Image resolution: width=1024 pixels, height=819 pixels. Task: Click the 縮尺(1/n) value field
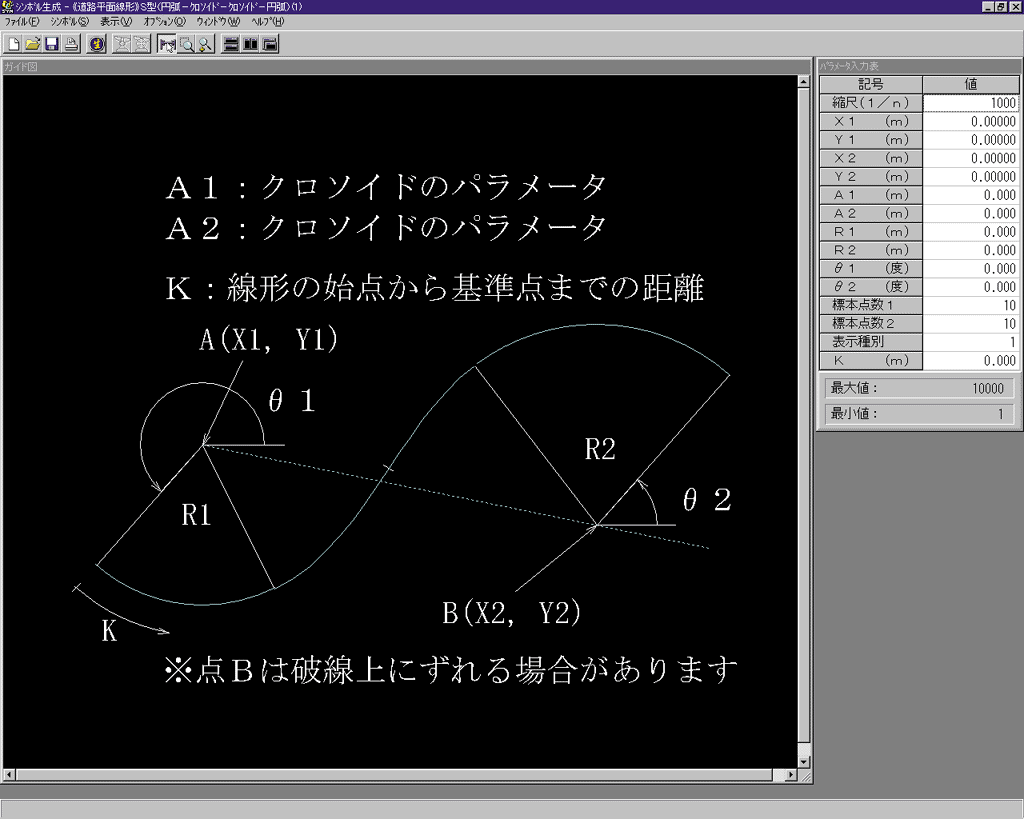point(969,103)
